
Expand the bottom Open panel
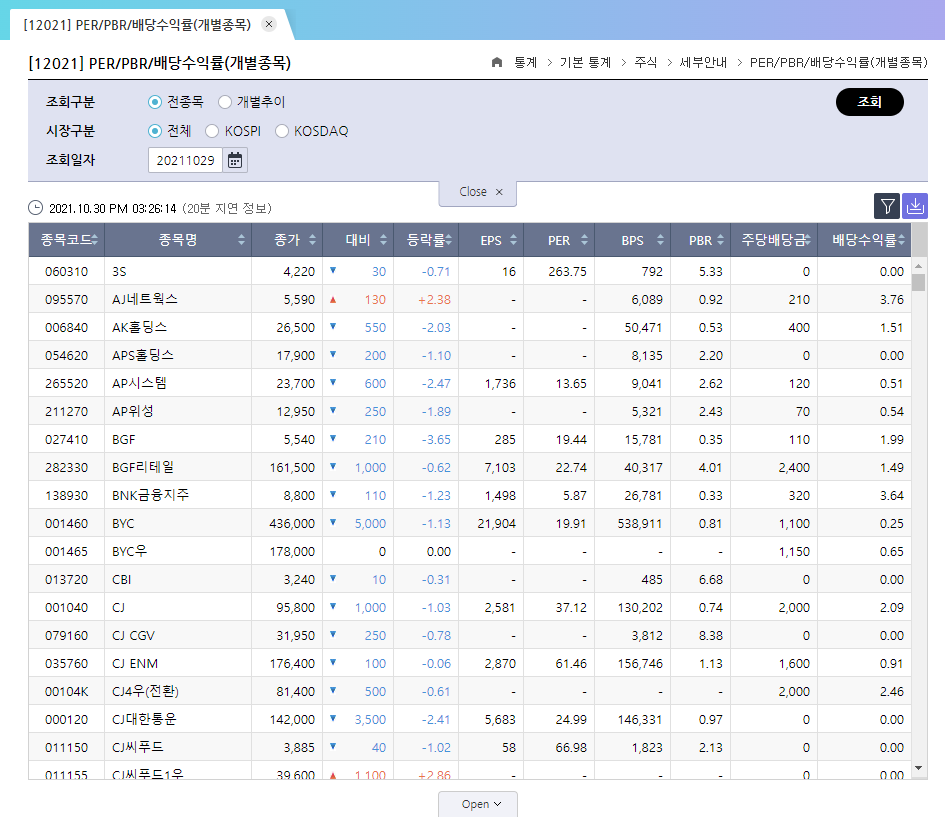click(x=478, y=804)
